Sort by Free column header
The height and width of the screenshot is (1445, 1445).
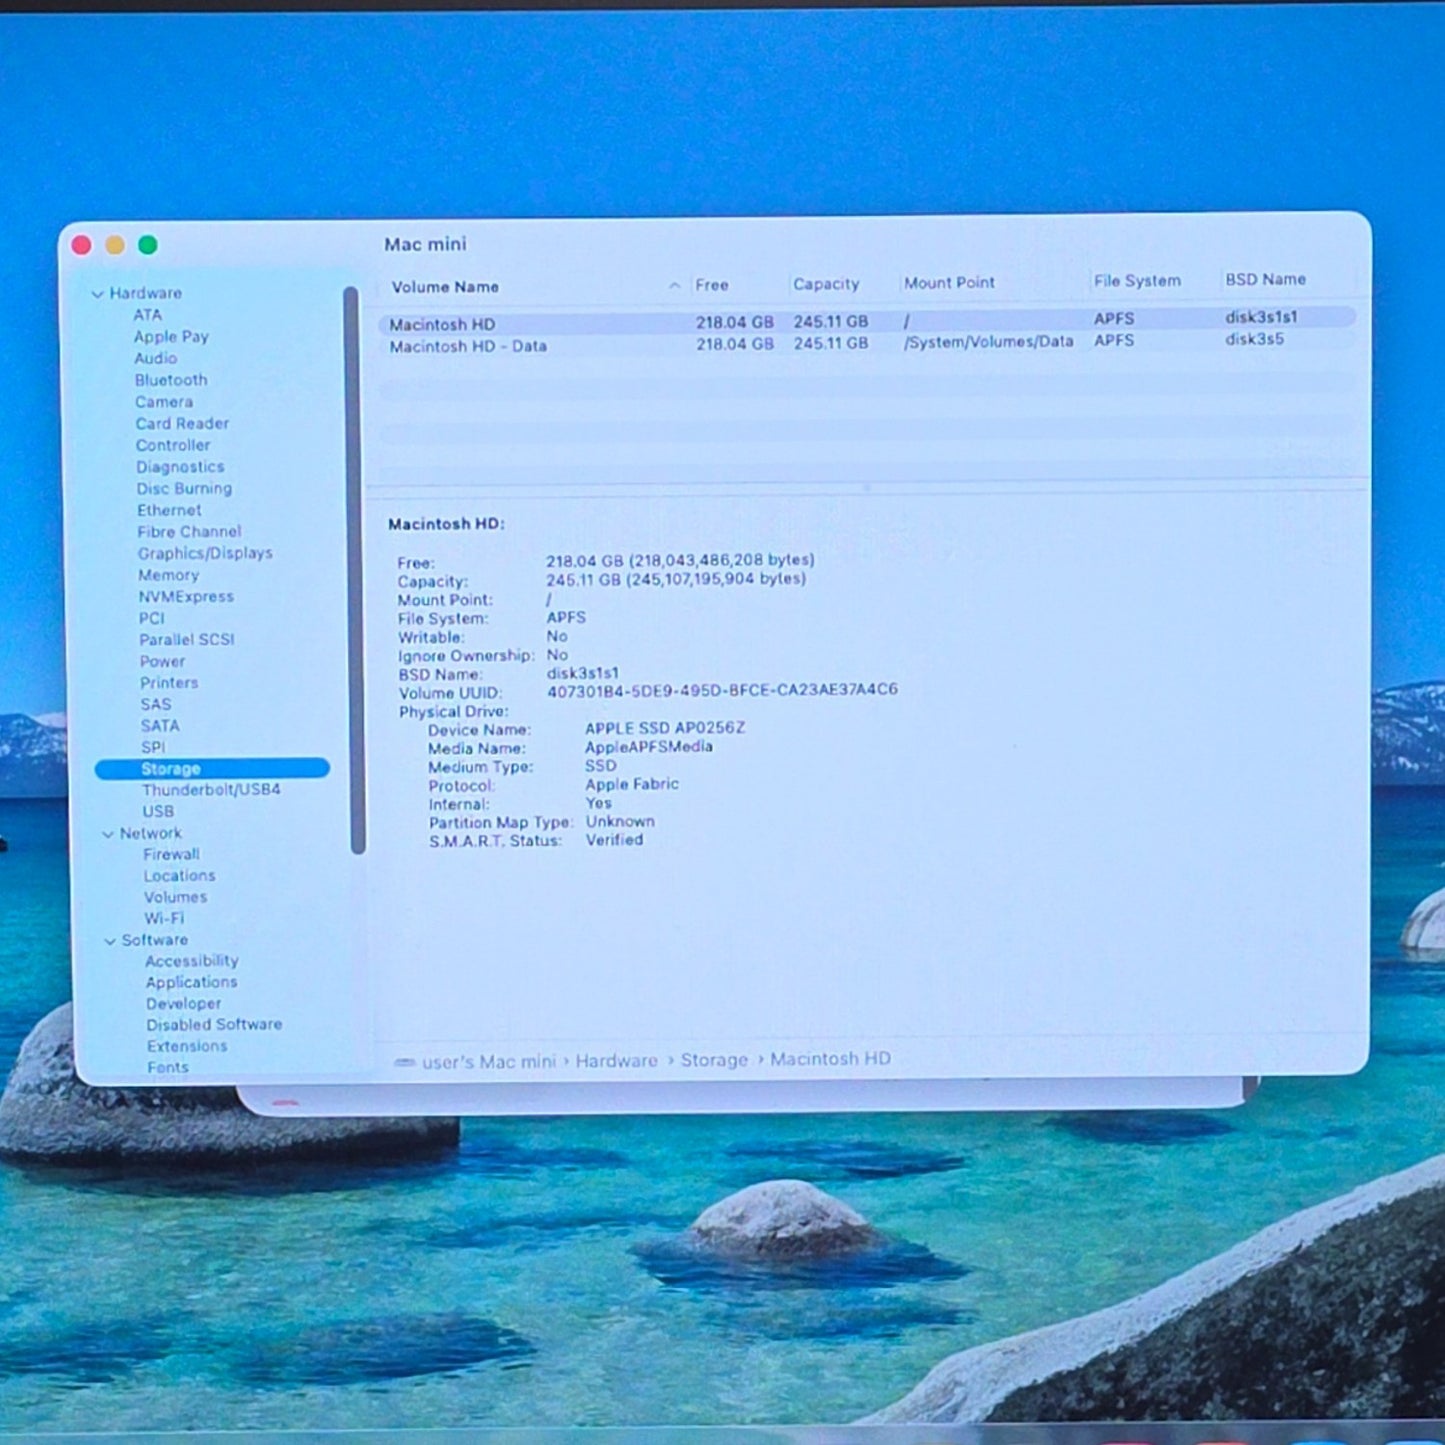click(x=712, y=285)
